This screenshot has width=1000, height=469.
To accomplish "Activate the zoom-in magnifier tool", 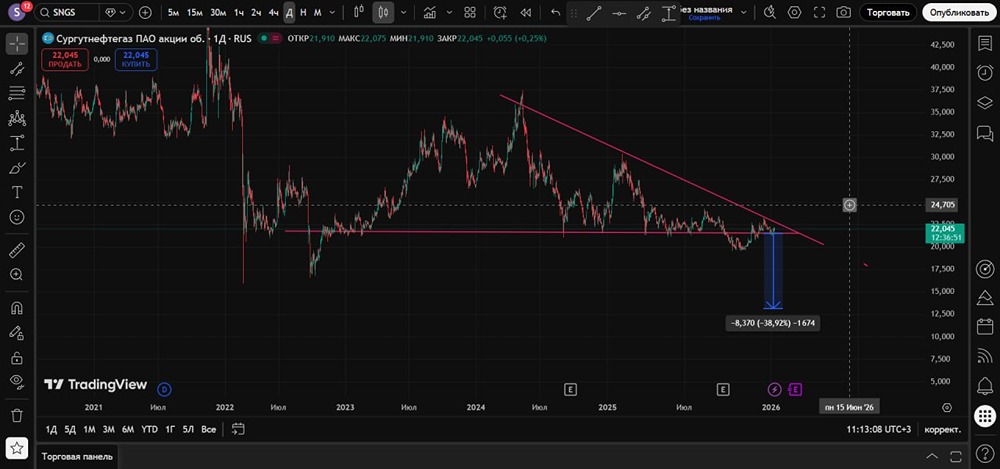I will coord(17,274).
